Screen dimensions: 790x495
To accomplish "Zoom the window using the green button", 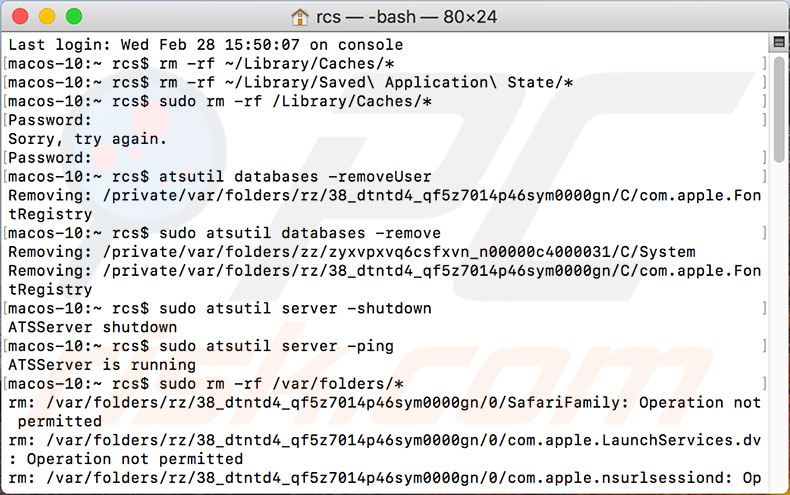I will click(x=74, y=17).
